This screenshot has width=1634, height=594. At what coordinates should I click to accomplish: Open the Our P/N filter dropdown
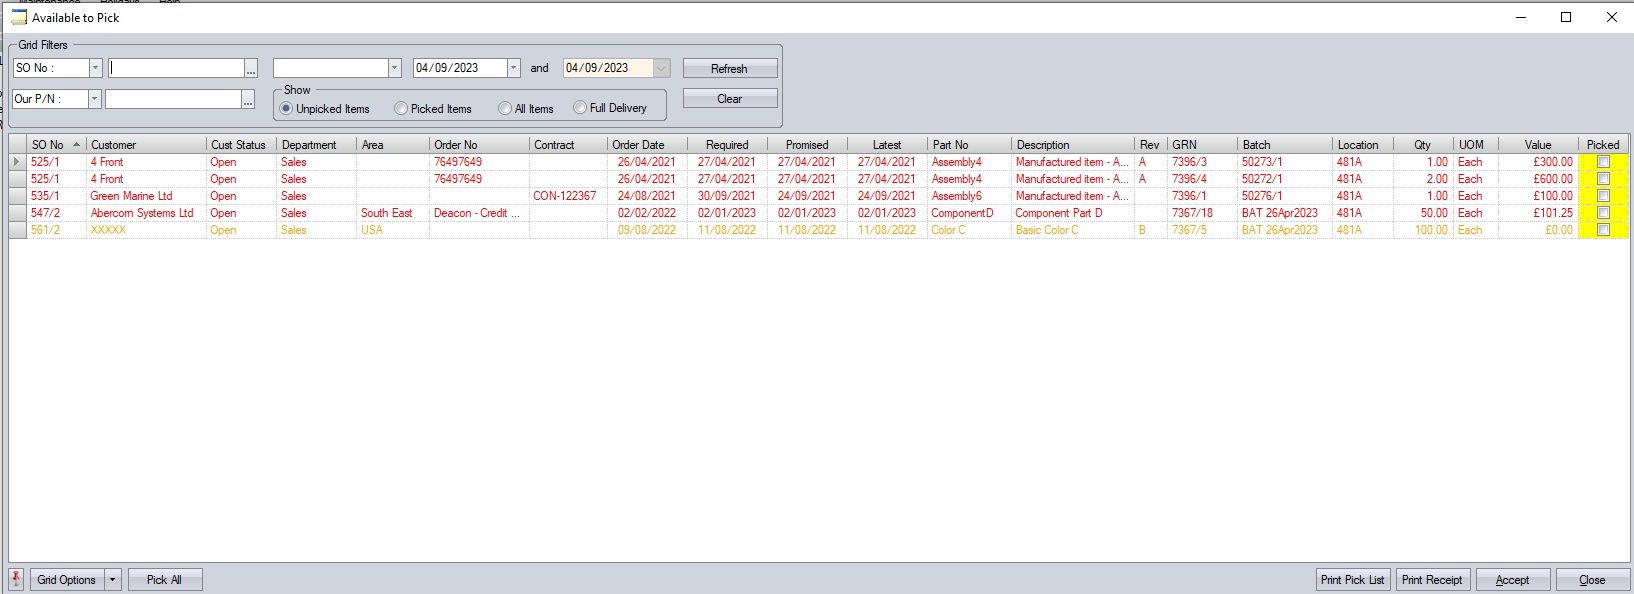(x=94, y=99)
